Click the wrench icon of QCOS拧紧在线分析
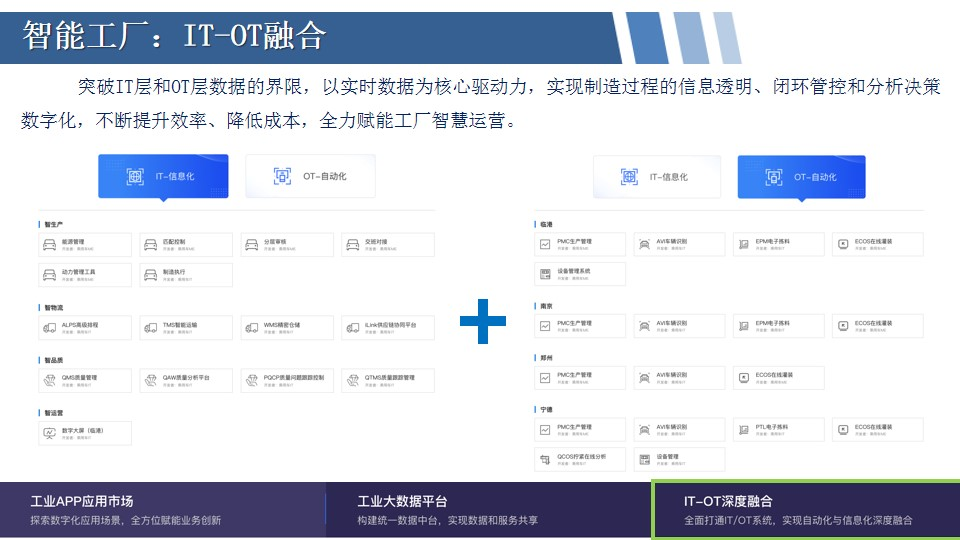960x540 pixels. (545, 459)
